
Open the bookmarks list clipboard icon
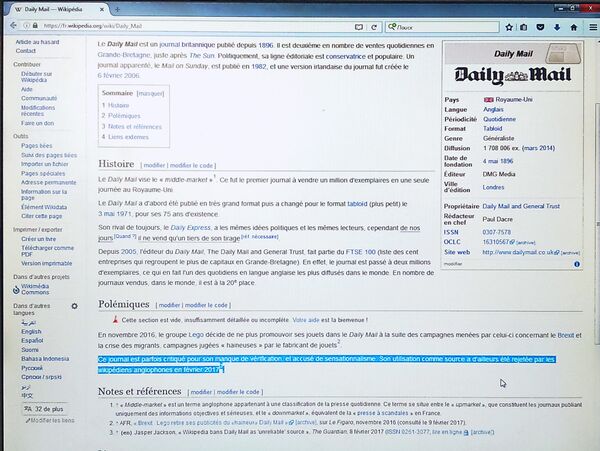coord(523,27)
